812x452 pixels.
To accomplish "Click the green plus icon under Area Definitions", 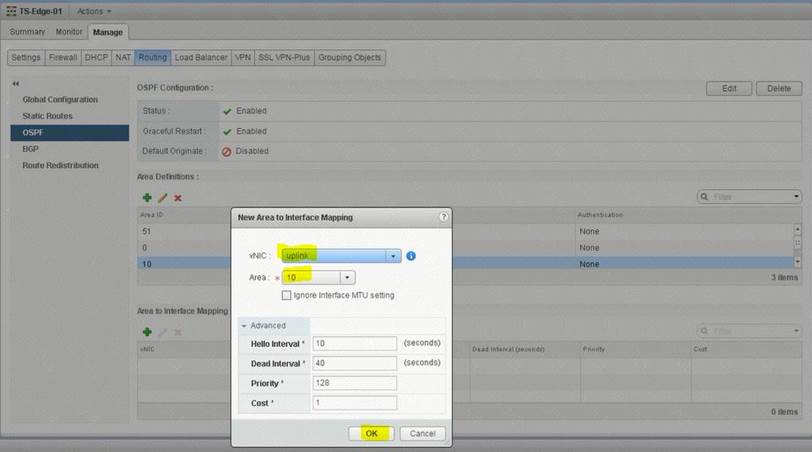I will pyautogui.click(x=147, y=197).
